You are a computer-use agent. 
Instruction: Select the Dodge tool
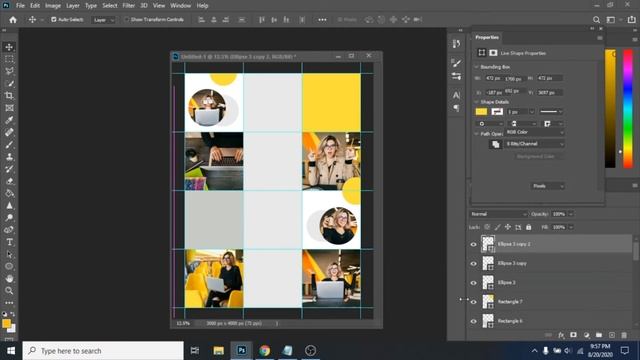pyautogui.click(x=9, y=218)
